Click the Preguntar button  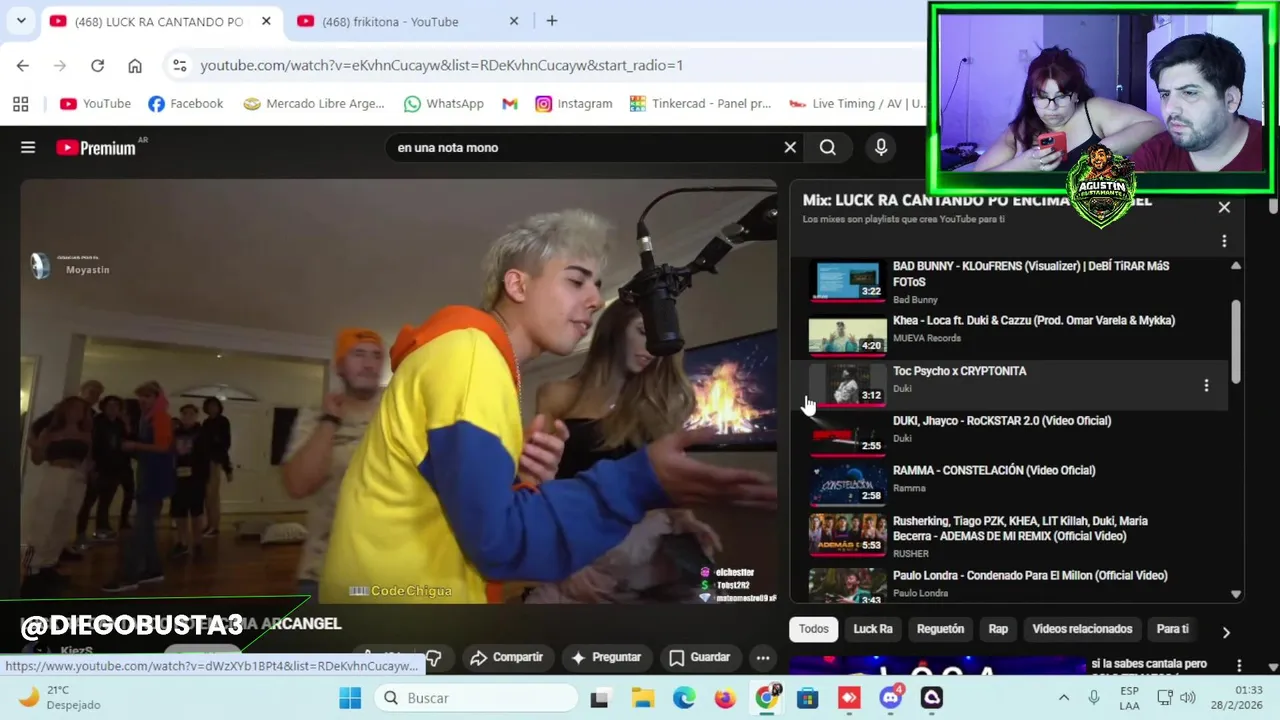pyautogui.click(x=606, y=657)
